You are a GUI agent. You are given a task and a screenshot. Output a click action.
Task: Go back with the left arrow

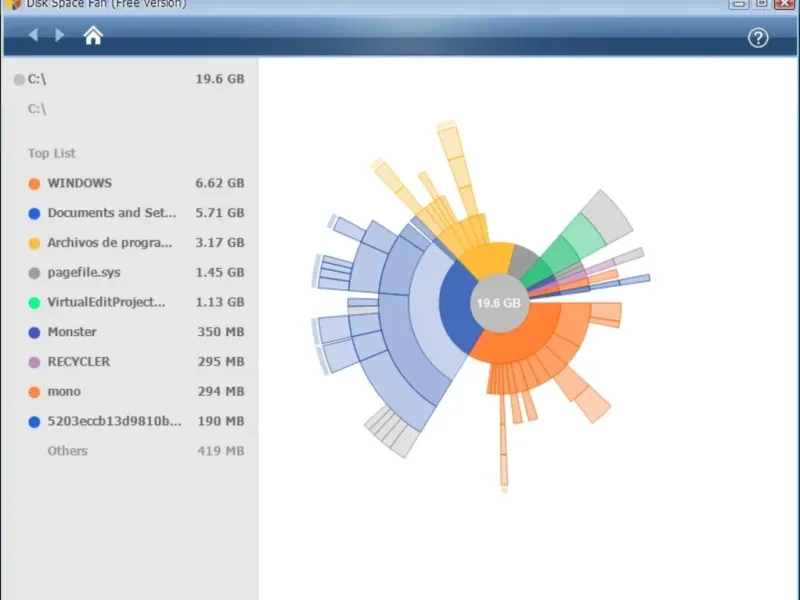point(33,35)
